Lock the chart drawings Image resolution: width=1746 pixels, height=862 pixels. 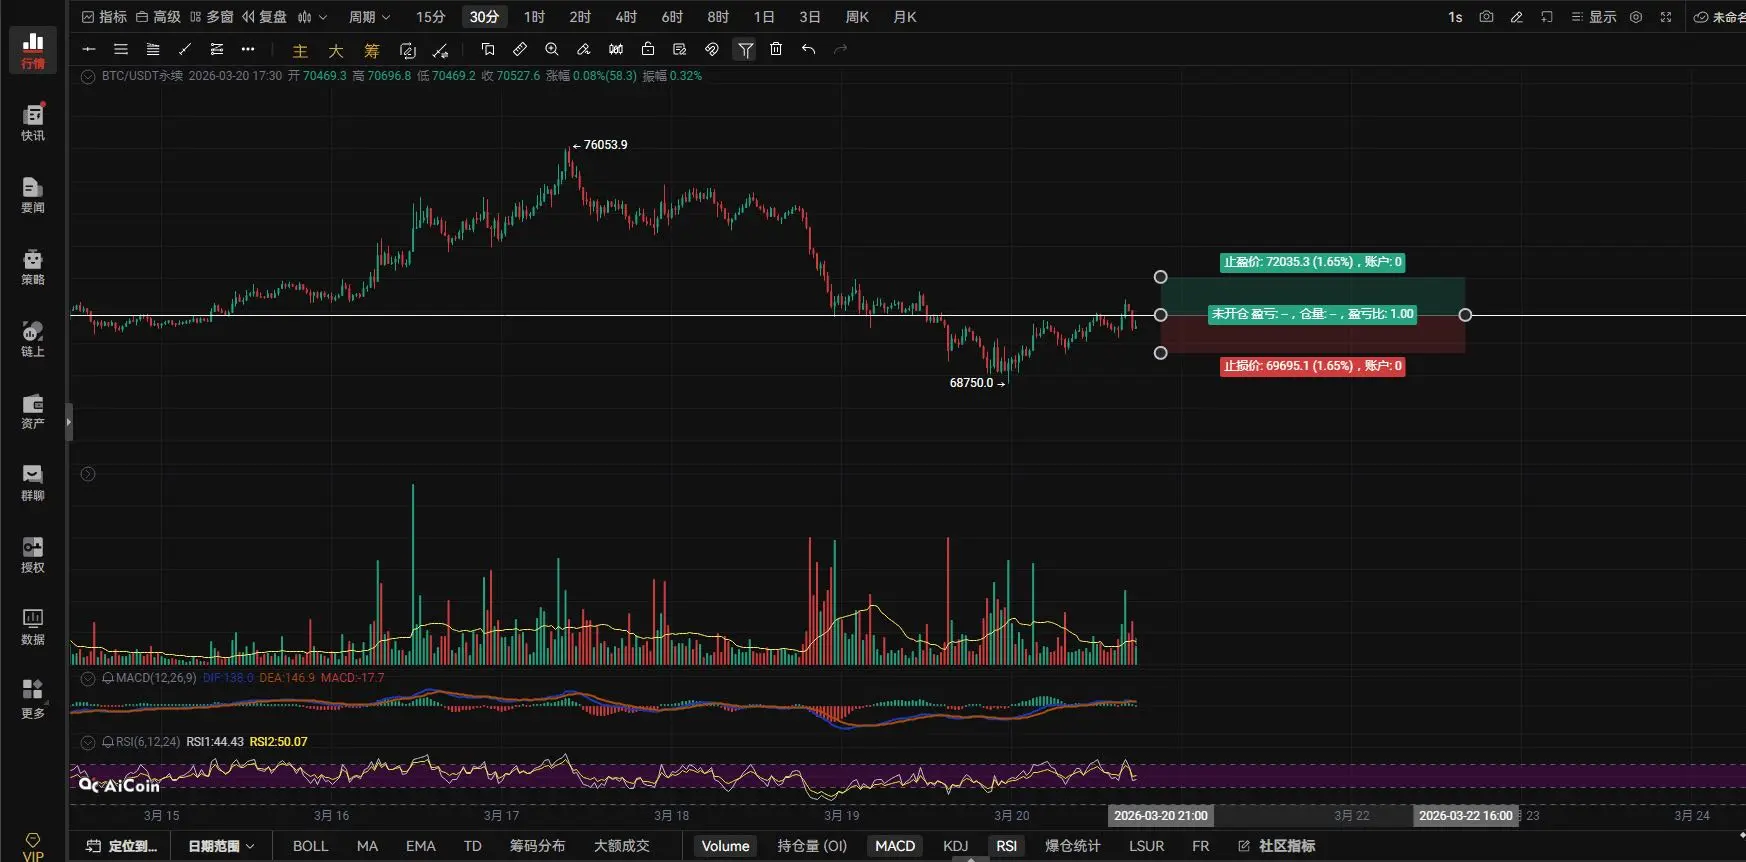pyautogui.click(x=648, y=49)
